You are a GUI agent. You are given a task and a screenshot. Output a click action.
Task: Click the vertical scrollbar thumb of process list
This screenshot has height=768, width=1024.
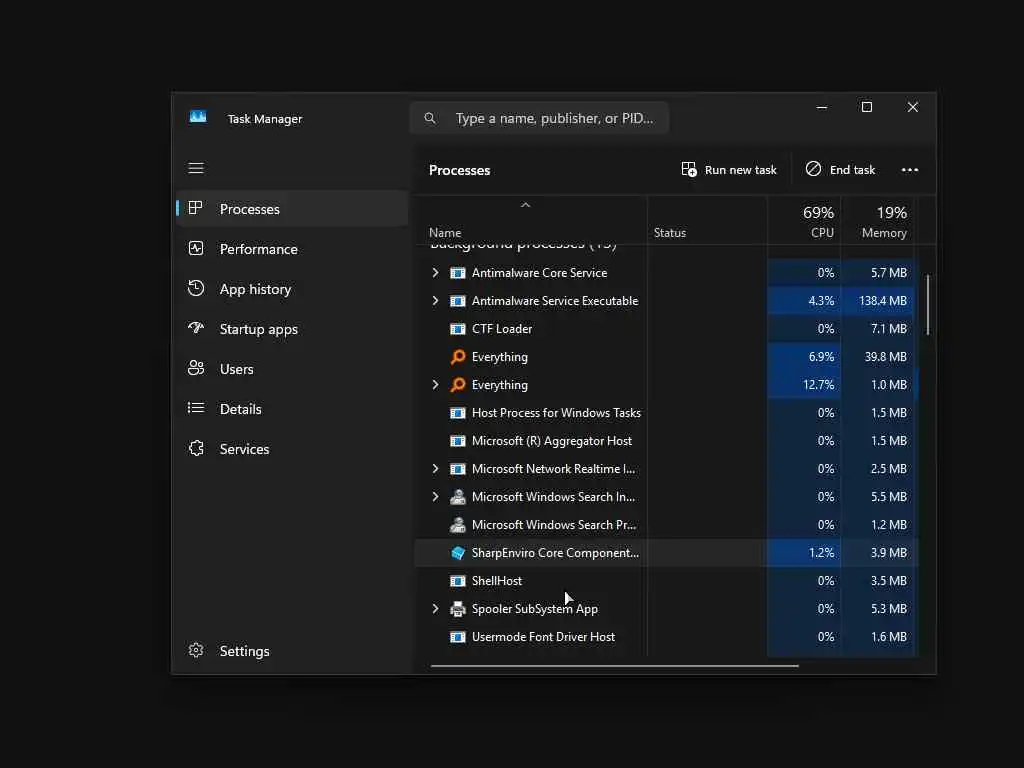tap(927, 305)
